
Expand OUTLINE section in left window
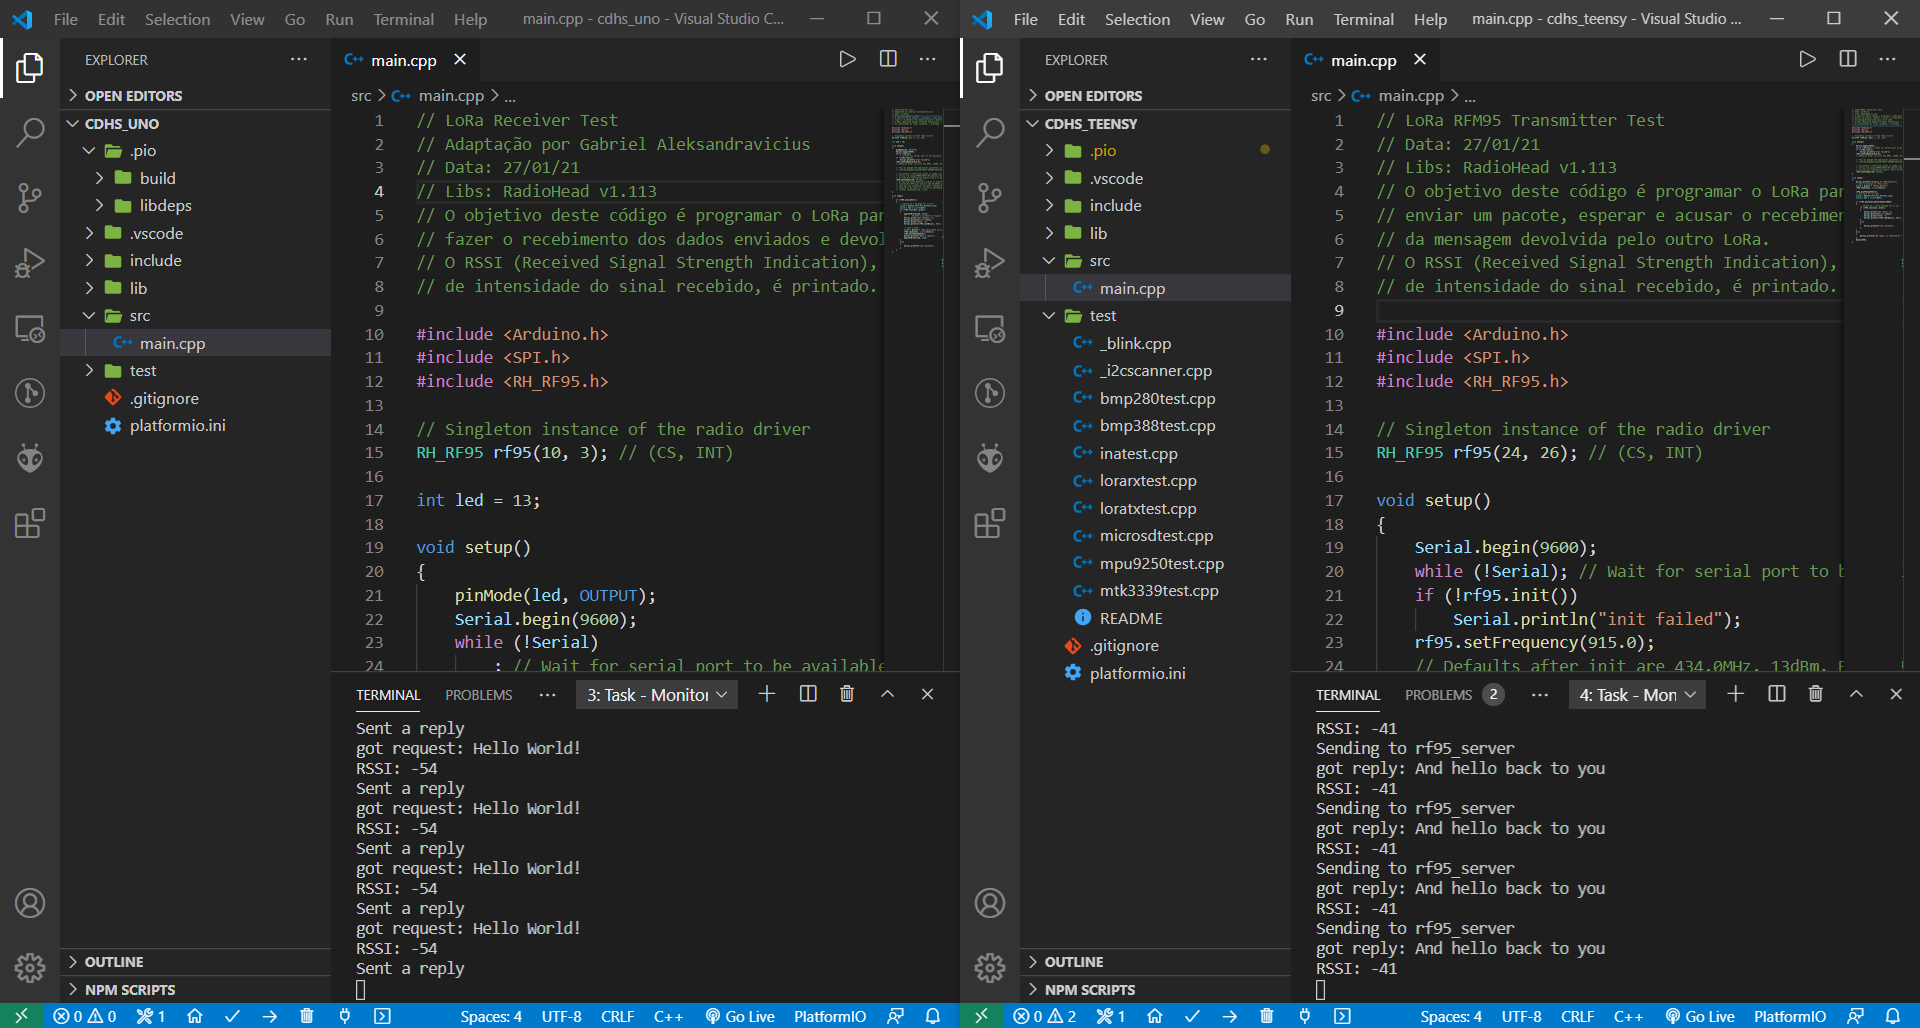click(195, 962)
